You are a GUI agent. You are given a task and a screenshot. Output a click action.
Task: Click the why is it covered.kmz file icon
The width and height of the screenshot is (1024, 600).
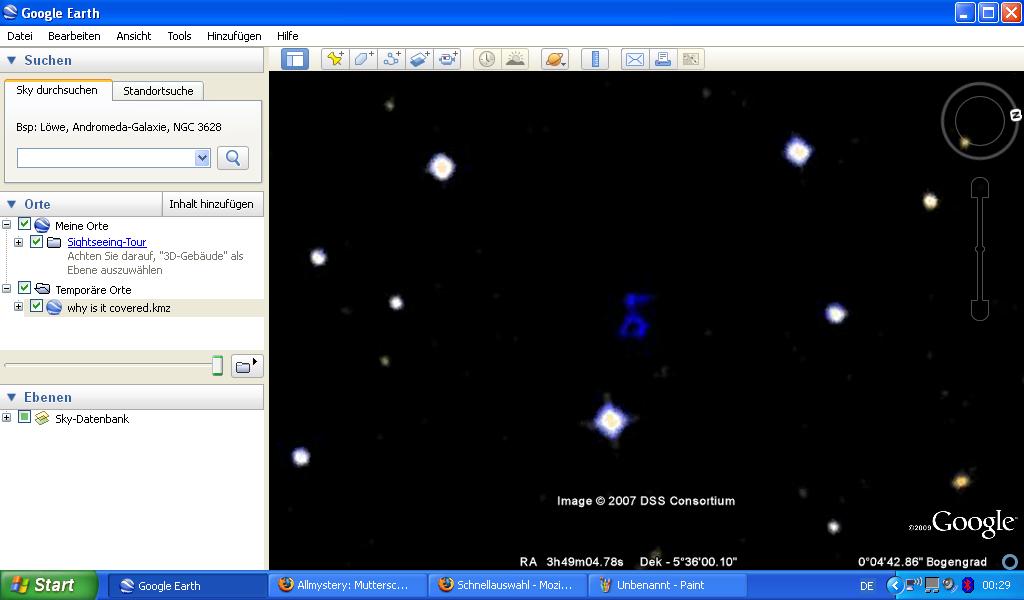coord(54,307)
